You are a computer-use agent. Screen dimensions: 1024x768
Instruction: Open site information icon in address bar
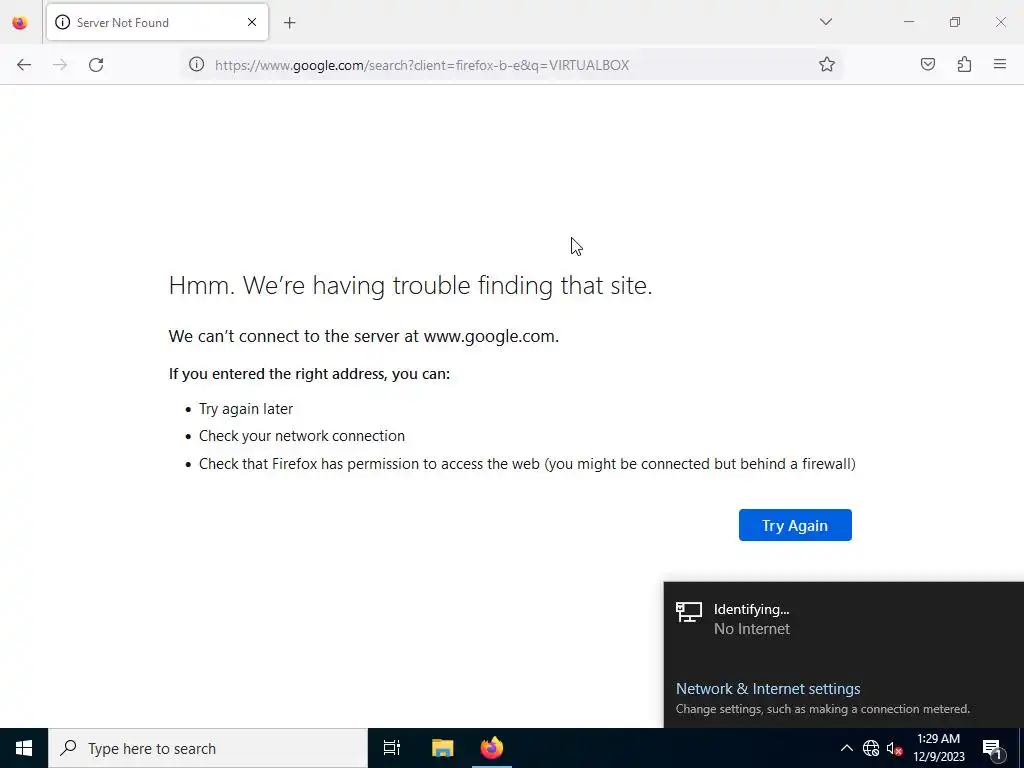pyautogui.click(x=197, y=64)
